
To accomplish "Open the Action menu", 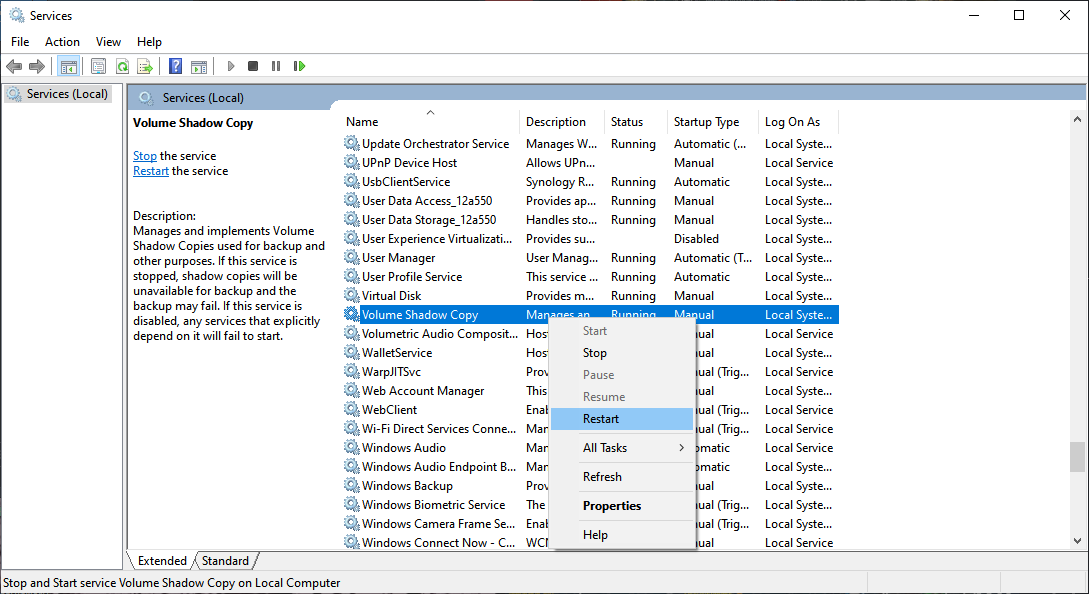I will 62,41.
